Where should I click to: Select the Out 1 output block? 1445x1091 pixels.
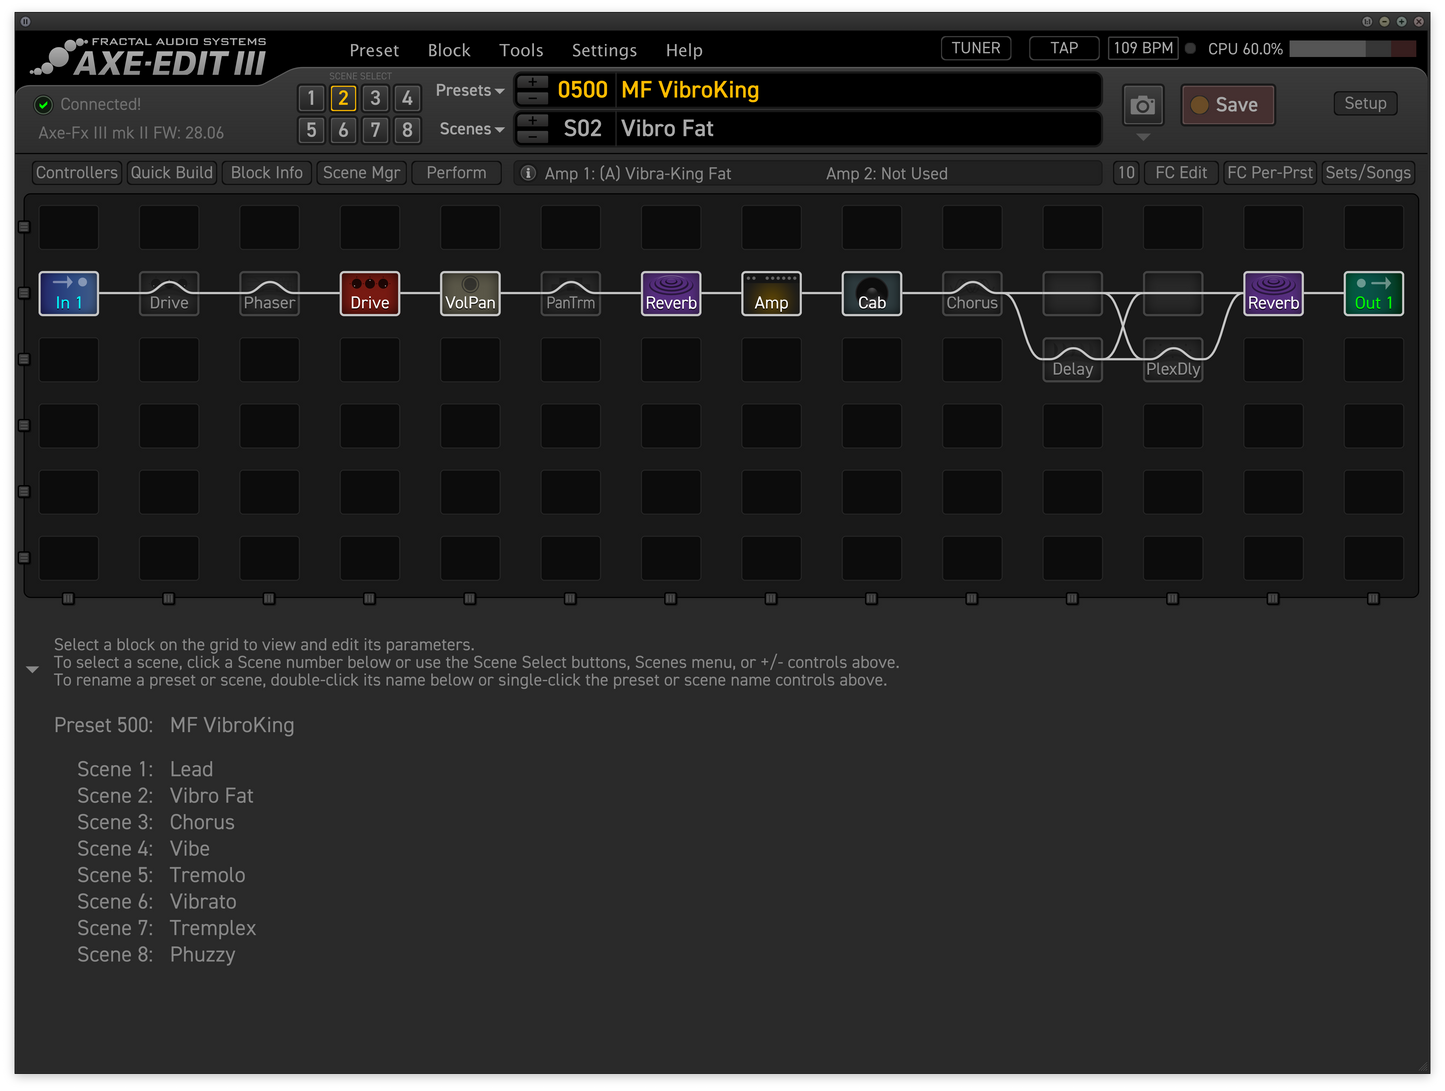[1373, 293]
